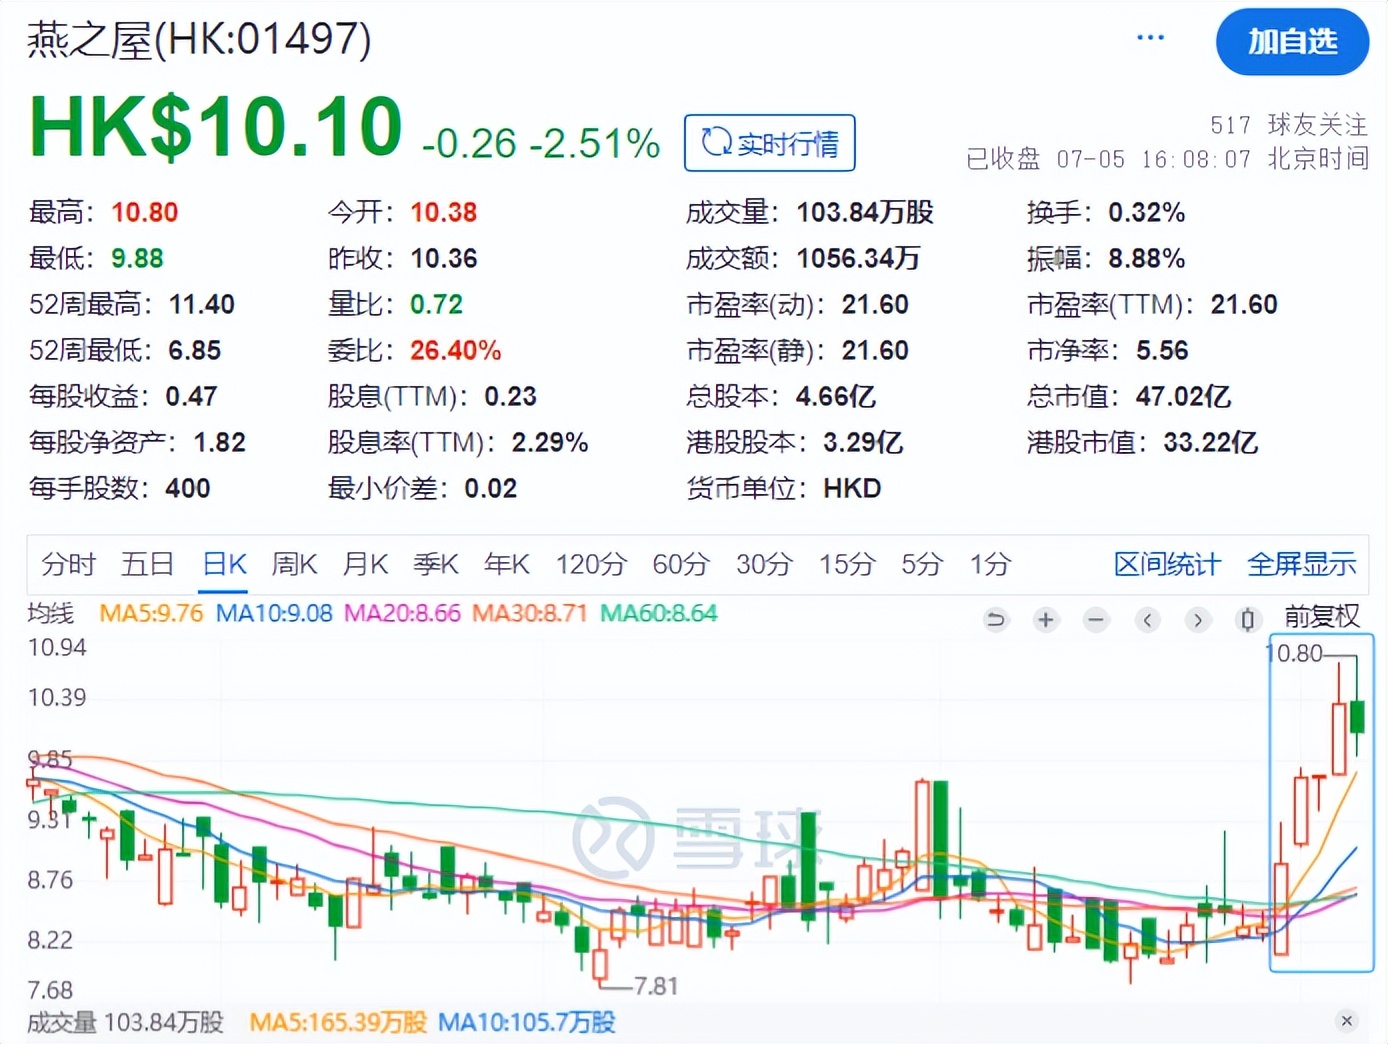This screenshot has height=1044, width=1388.
Task: Select the 周K weekly chart tab
Action: coord(294,564)
